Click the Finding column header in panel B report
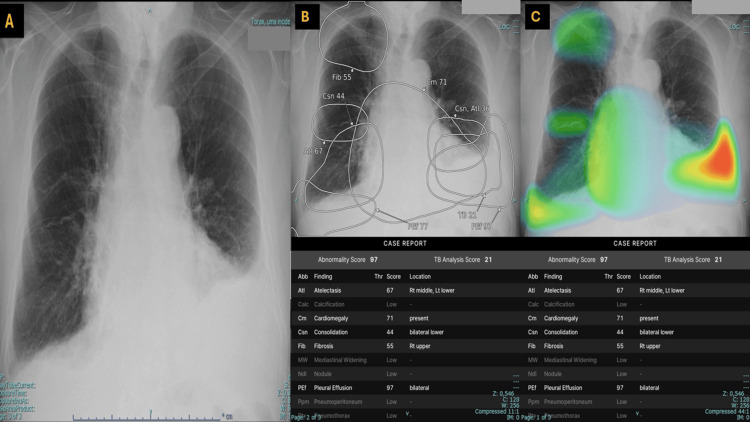750x422 pixels. [x=323, y=277]
